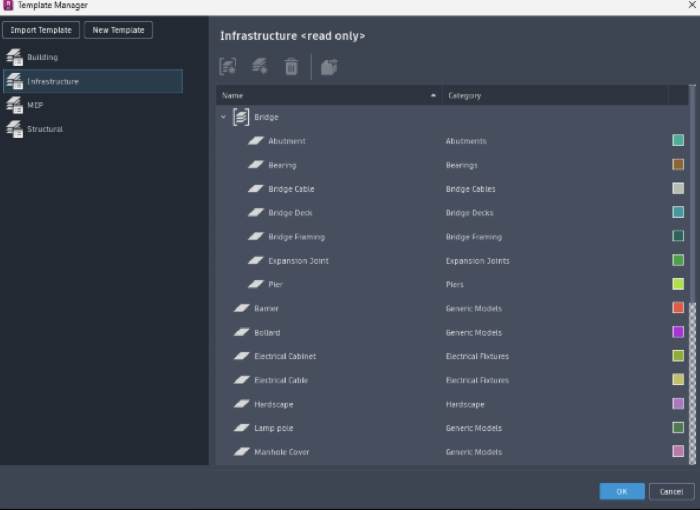Select Generic Models cell of Bollard row
700x510 pixels.
[x=474, y=333]
